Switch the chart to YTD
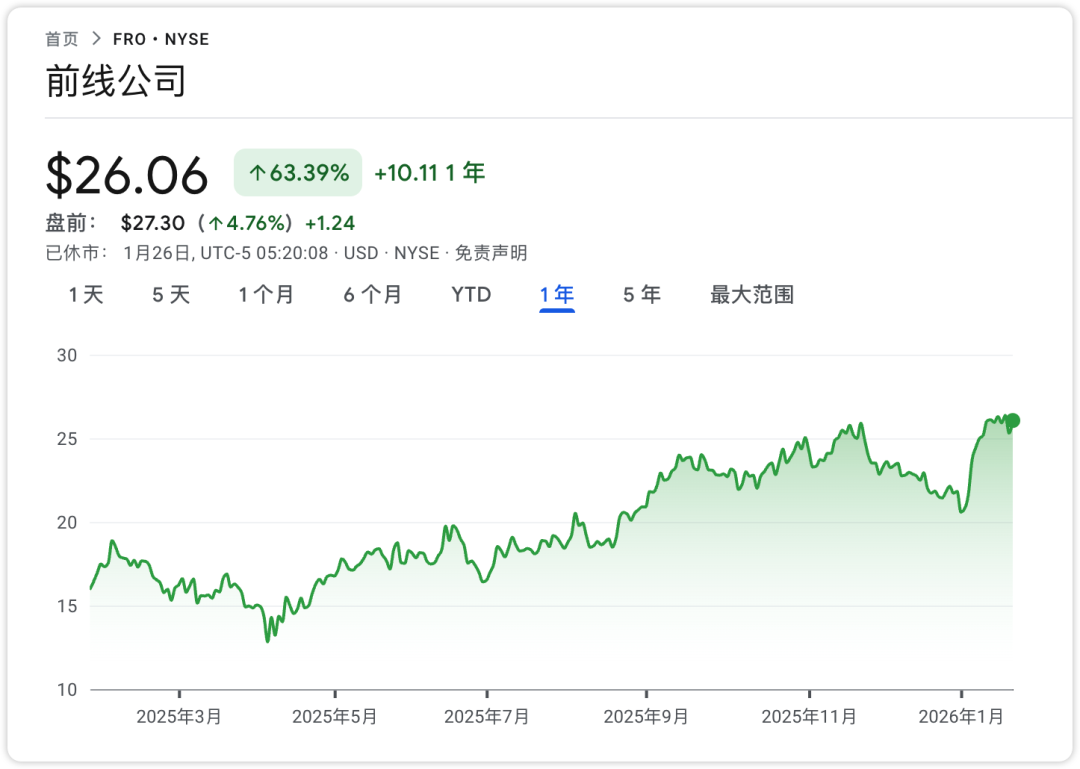1080x769 pixels. point(471,295)
